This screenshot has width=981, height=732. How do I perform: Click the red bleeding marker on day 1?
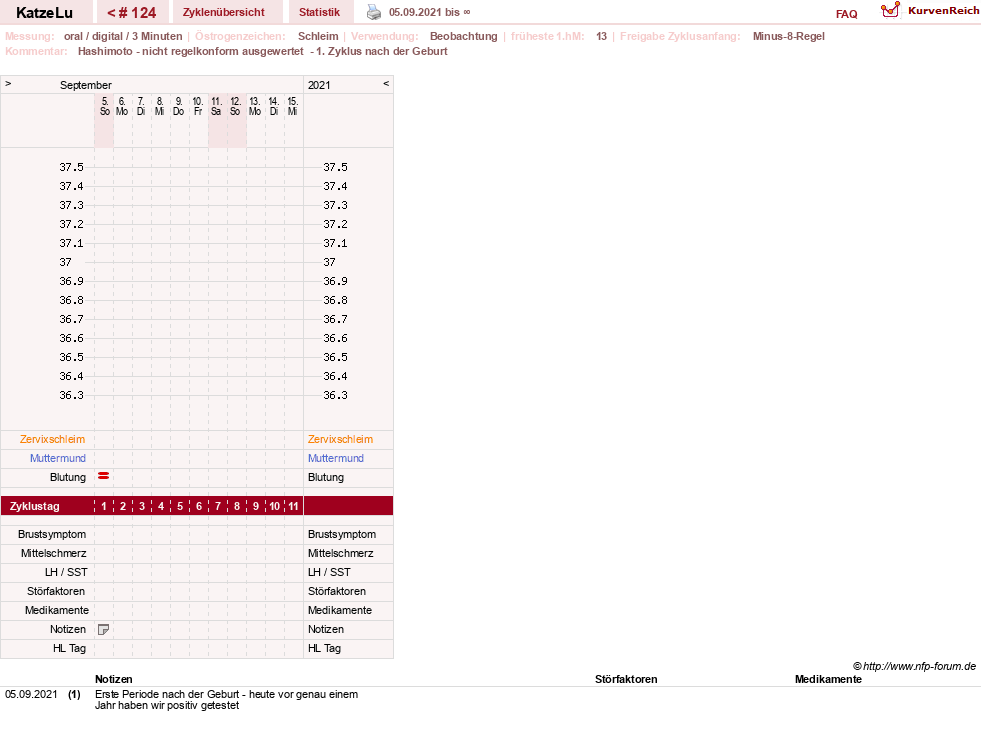pyautogui.click(x=104, y=476)
